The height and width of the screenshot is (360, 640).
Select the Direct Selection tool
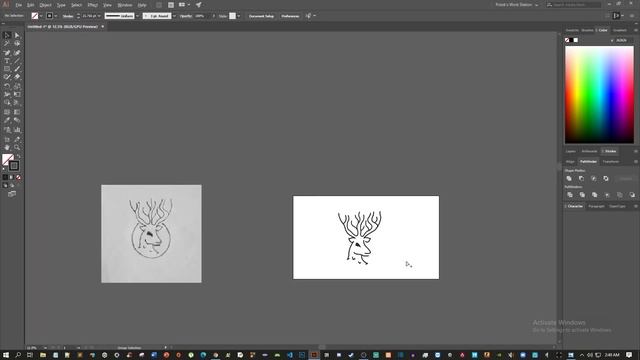pos(17,36)
